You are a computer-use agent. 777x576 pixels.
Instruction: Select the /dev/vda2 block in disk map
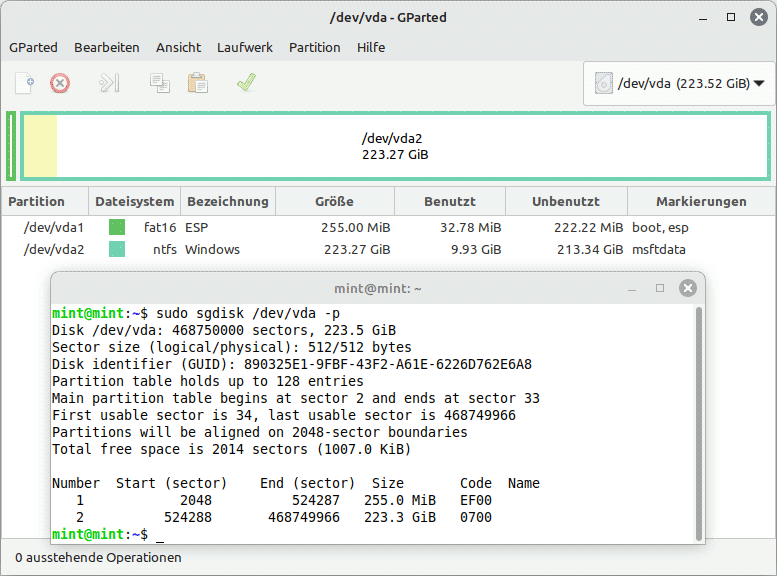395,146
